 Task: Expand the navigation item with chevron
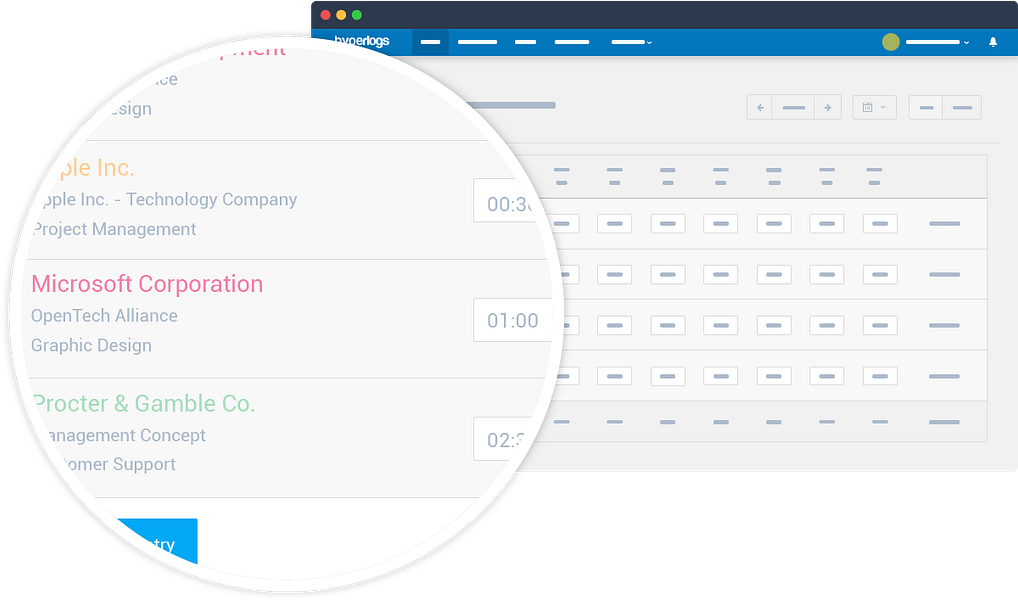[x=632, y=42]
